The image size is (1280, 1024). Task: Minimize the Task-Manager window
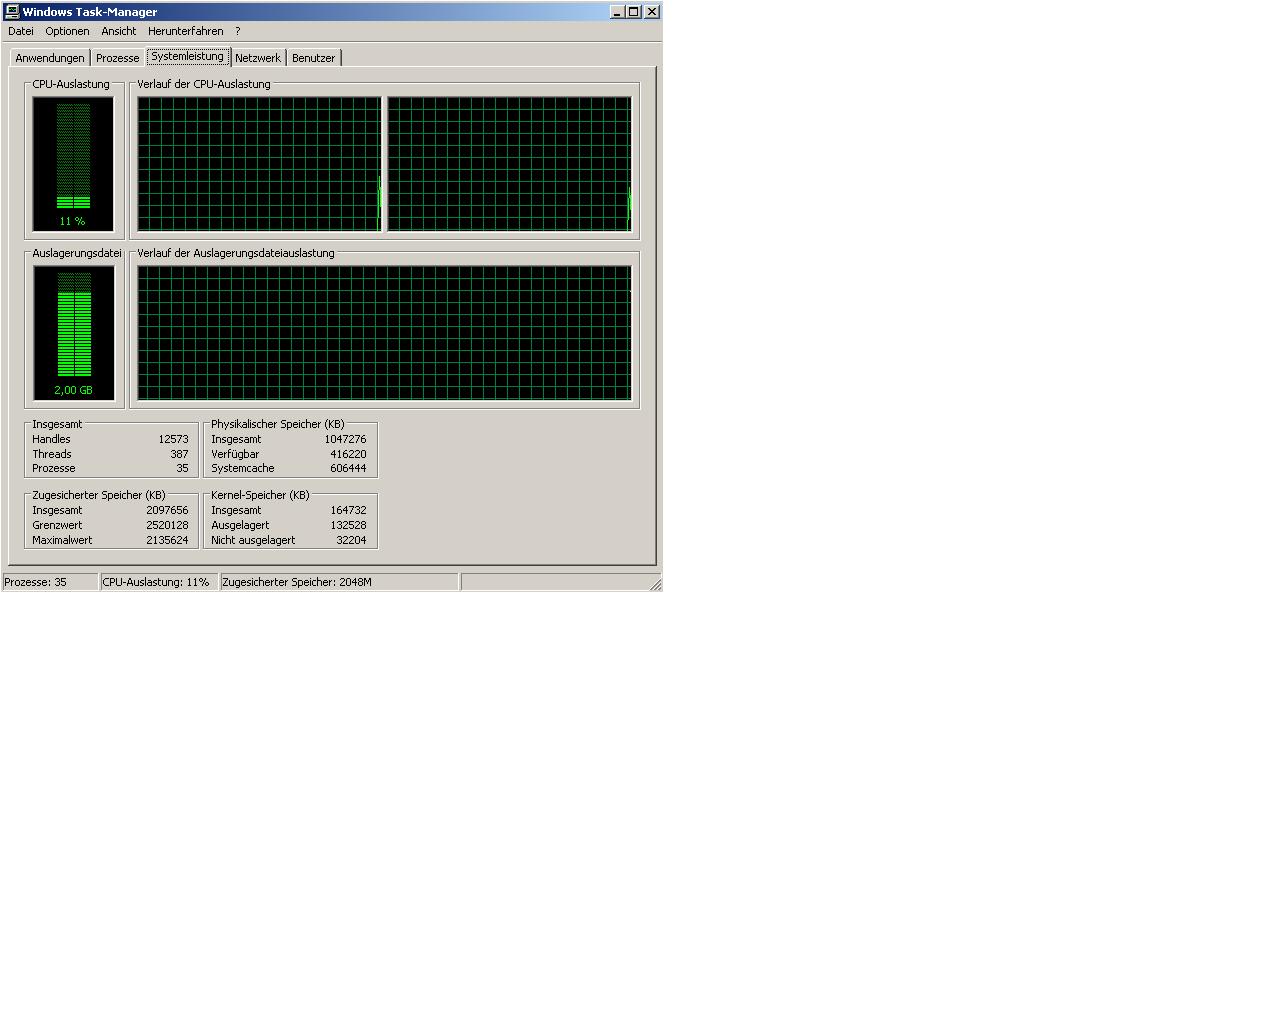pos(617,12)
